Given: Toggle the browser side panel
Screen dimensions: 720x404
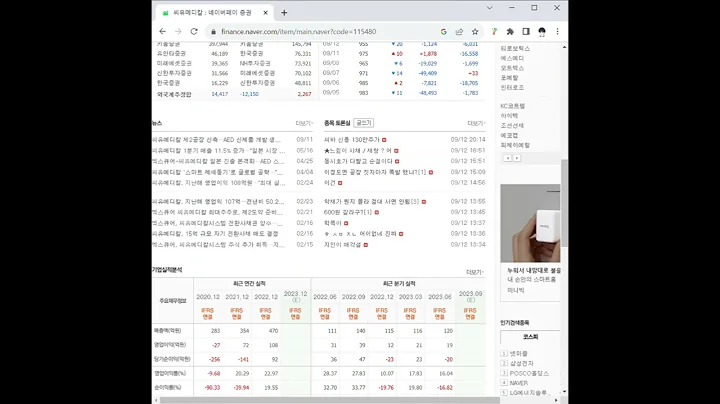Looking at the screenshot, I should 526,32.
